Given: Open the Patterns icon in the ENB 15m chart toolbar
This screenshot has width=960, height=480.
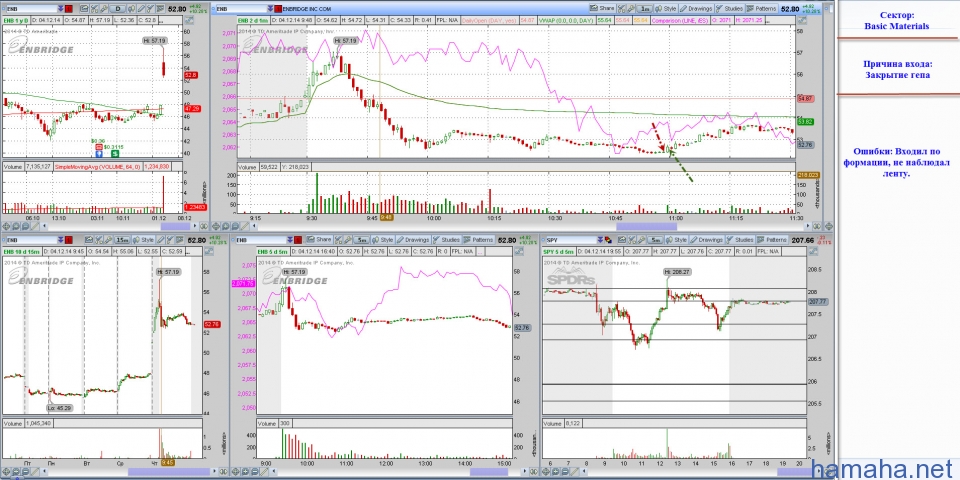Looking at the screenshot, I should (x=179, y=240).
